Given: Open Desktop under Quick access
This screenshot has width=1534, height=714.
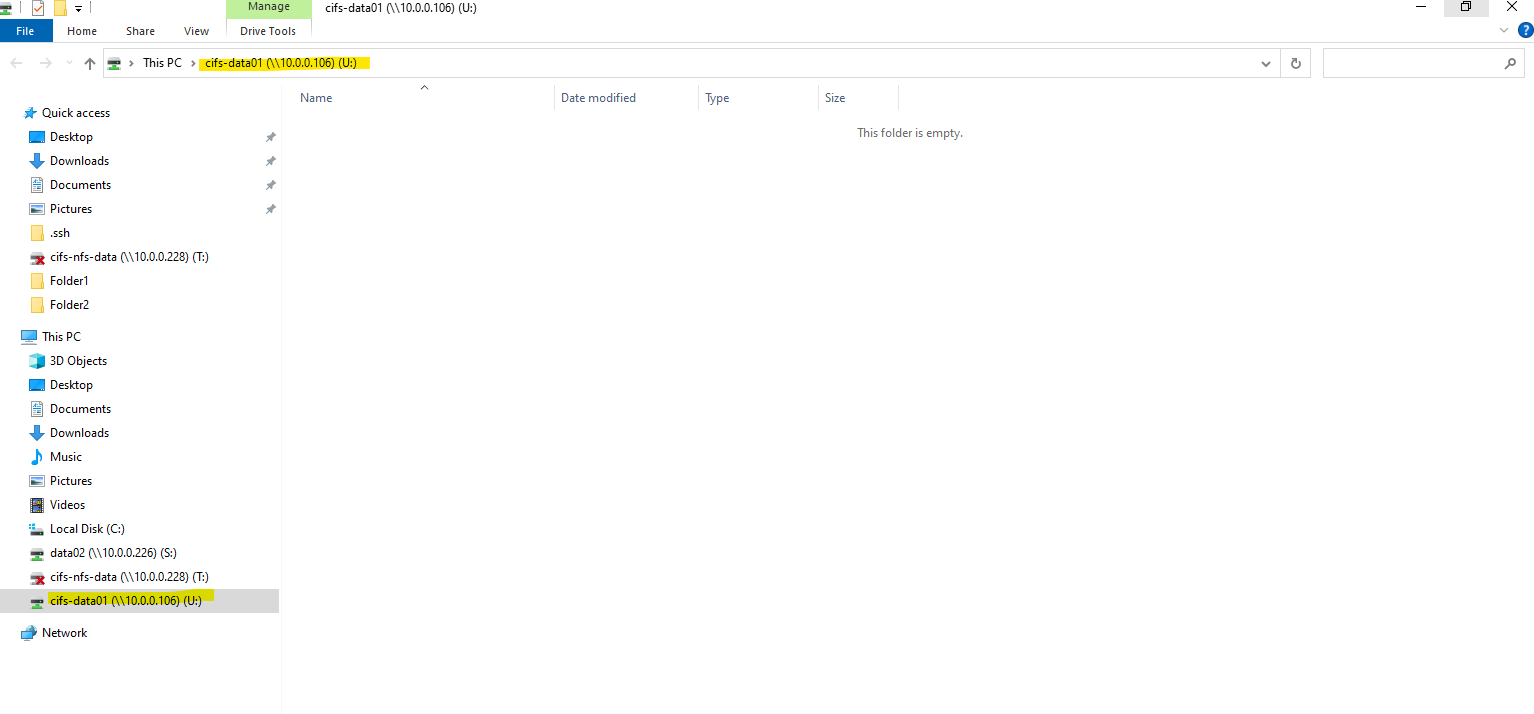Looking at the screenshot, I should [x=71, y=137].
